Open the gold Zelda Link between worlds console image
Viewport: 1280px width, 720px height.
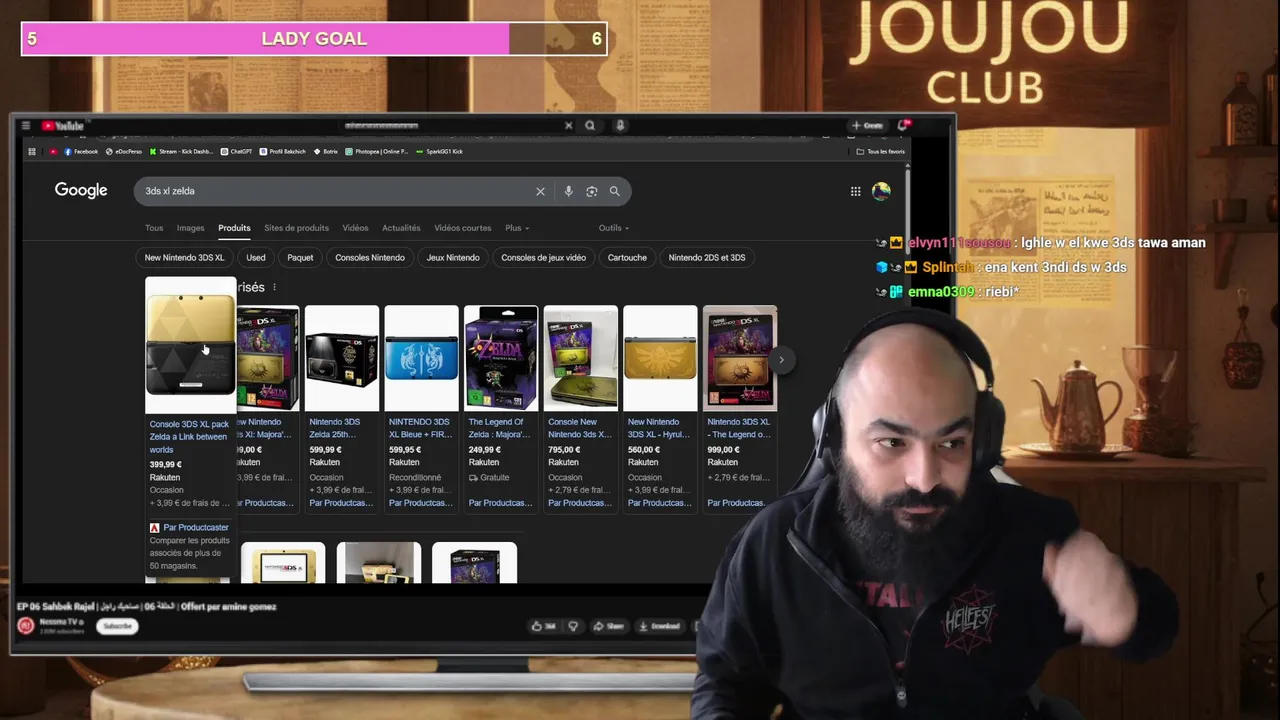pos(190,345)
